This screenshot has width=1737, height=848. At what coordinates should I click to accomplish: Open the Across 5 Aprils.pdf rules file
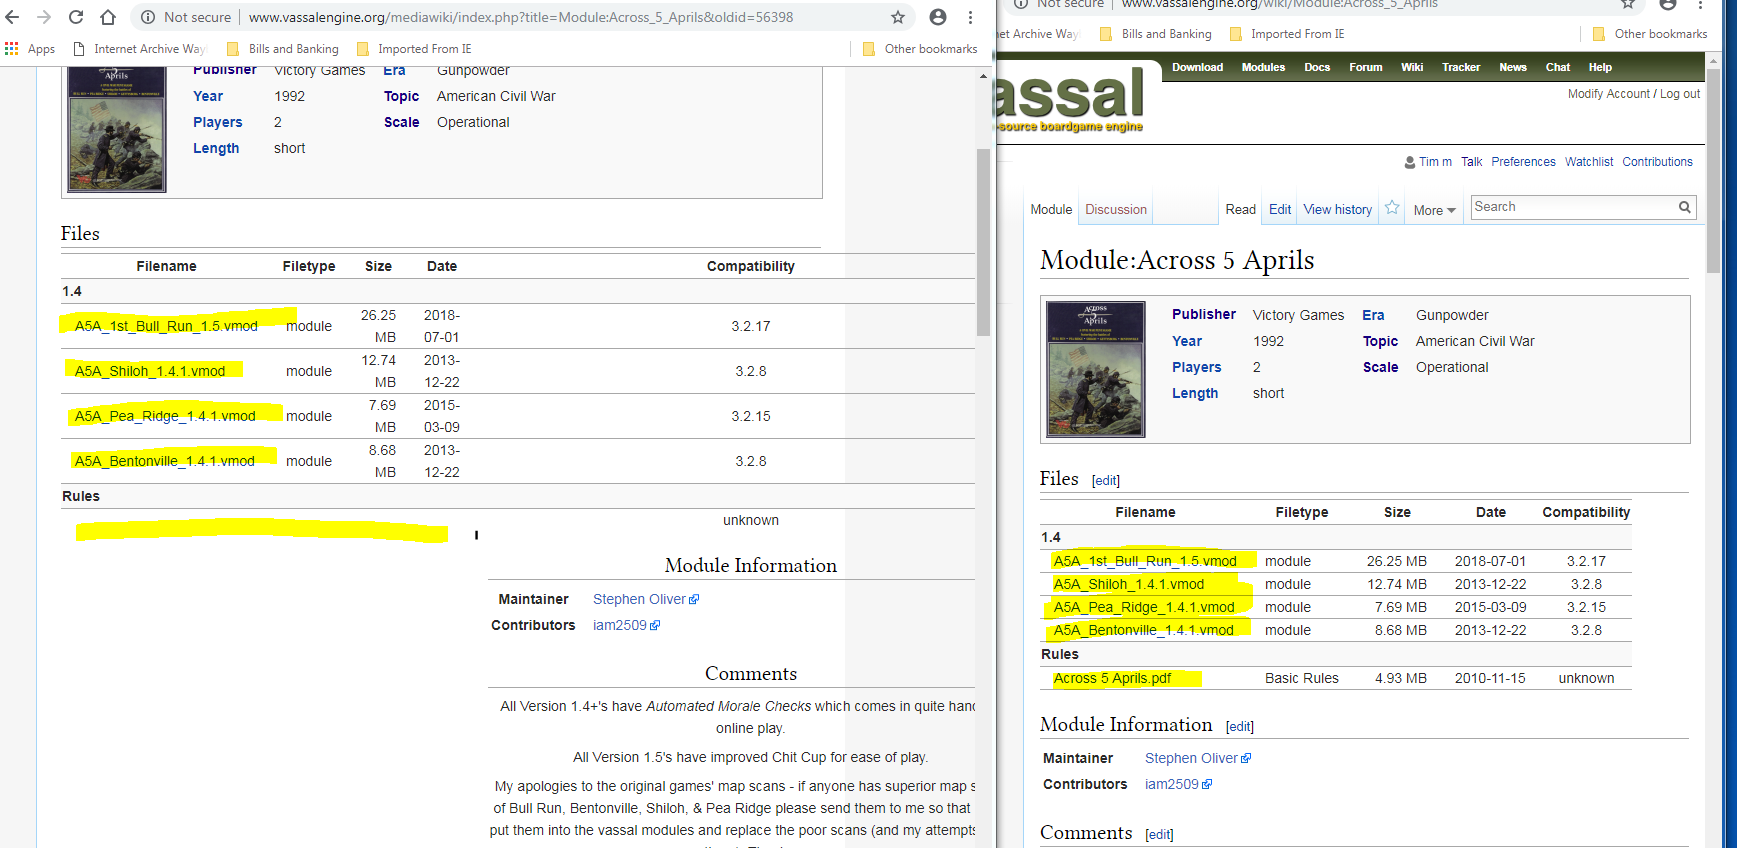pyautogui.click(x=1112, y=678)
